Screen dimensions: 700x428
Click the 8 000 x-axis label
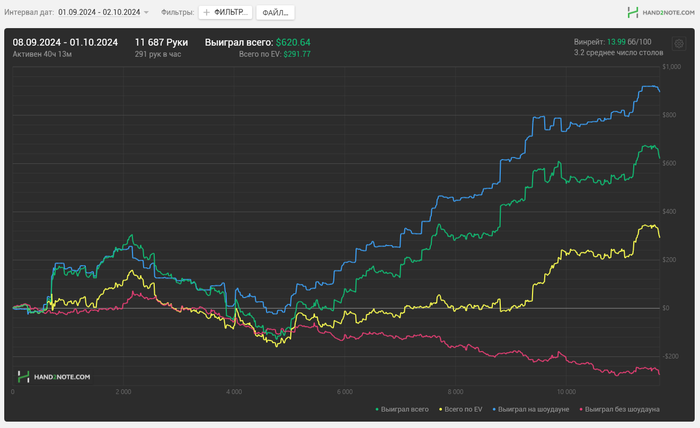pyautogui.click(x=455, y=392)
